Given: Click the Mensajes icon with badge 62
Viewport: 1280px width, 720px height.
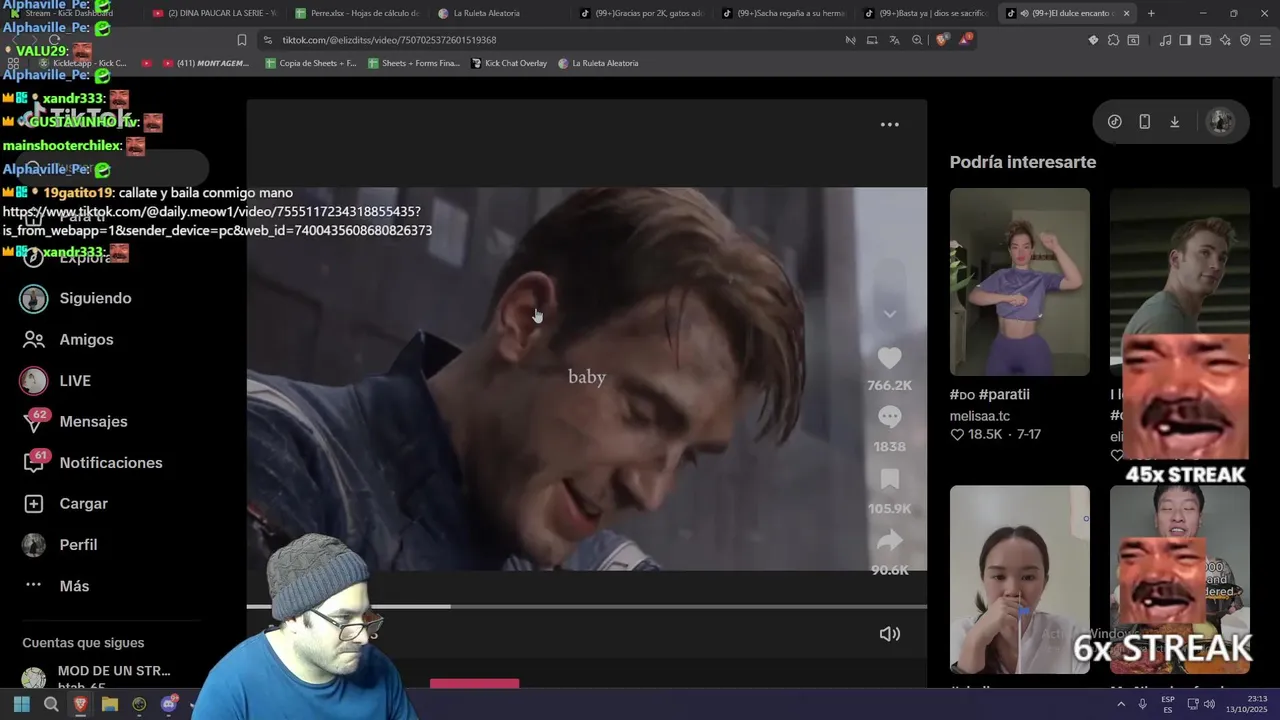Looking at the screenshot, I should coord(34,421).
